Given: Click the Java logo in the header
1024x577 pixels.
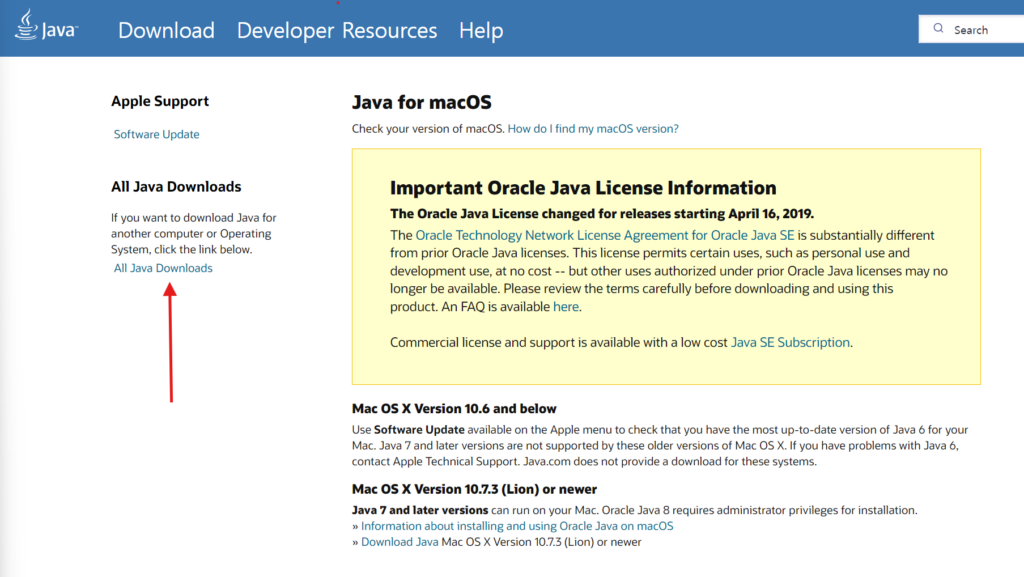Looking at the screenshot, I should pos(46,26).
